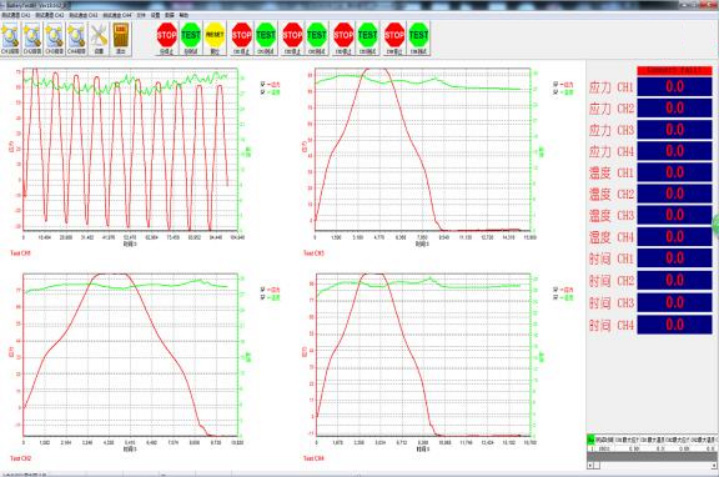
Task: Open the 文件 menu
Action: pos(140,16)
